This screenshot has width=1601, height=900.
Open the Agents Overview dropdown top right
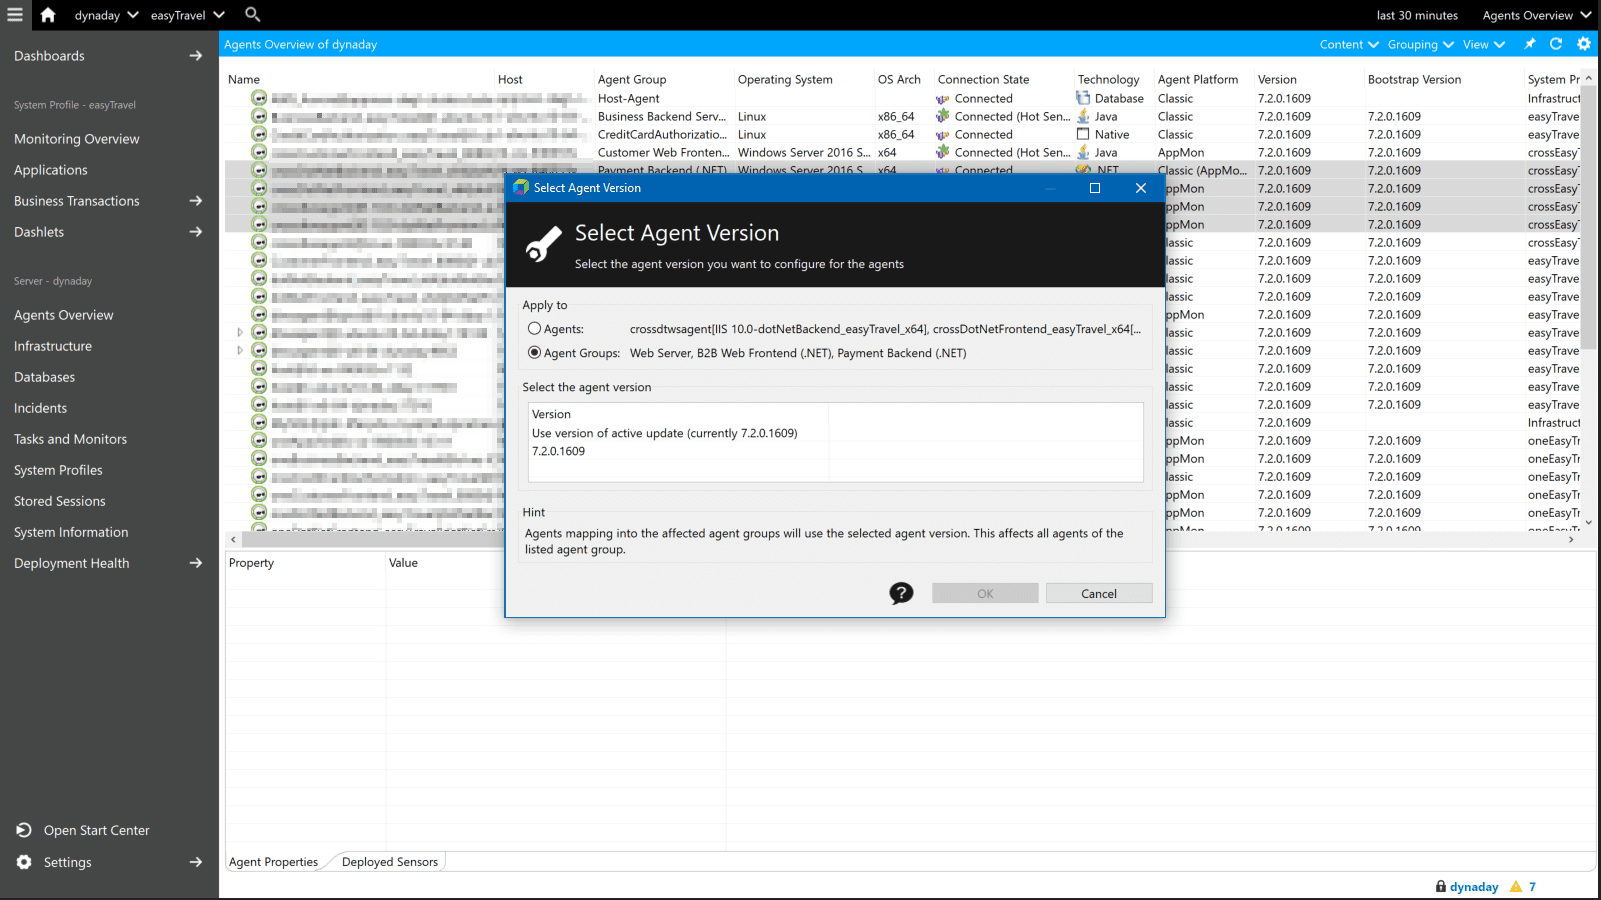1537,15
